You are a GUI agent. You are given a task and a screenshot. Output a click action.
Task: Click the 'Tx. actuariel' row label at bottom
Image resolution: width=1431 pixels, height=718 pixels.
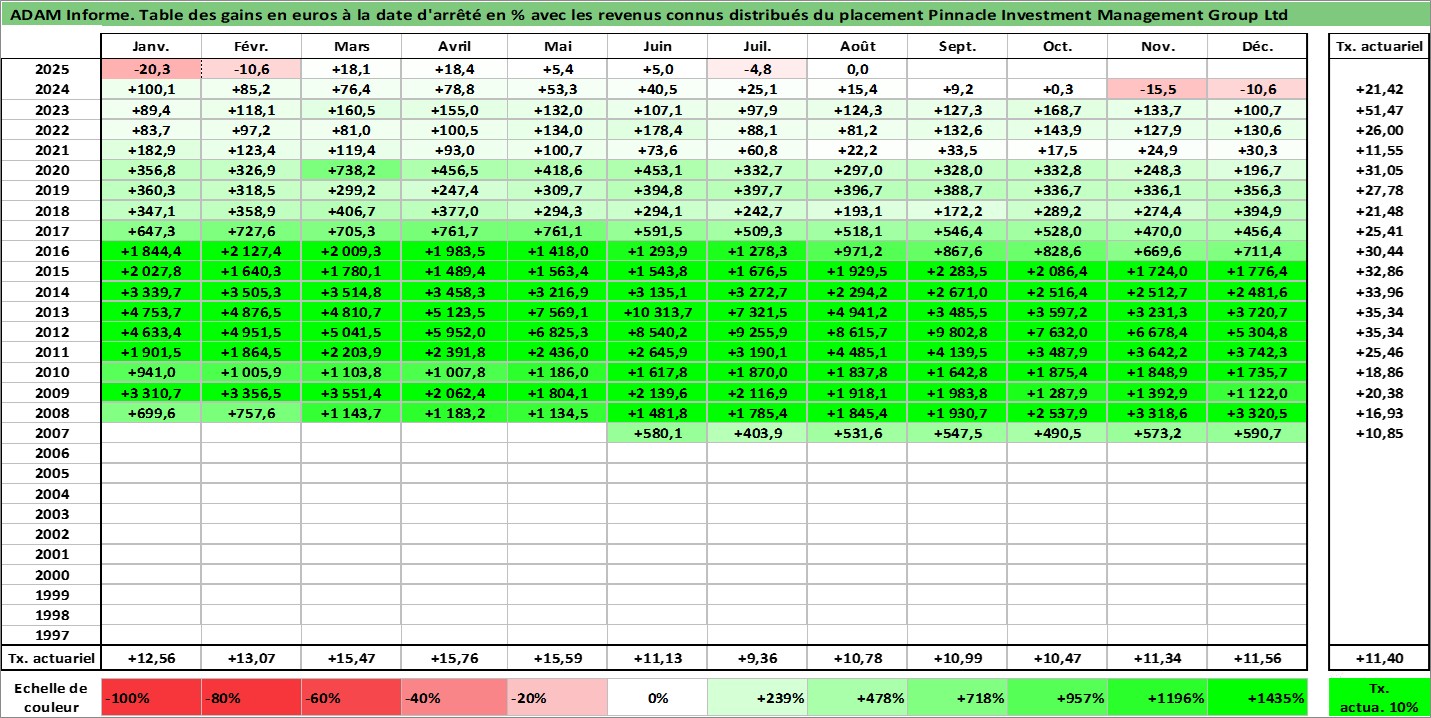click(x=51, y=658)
